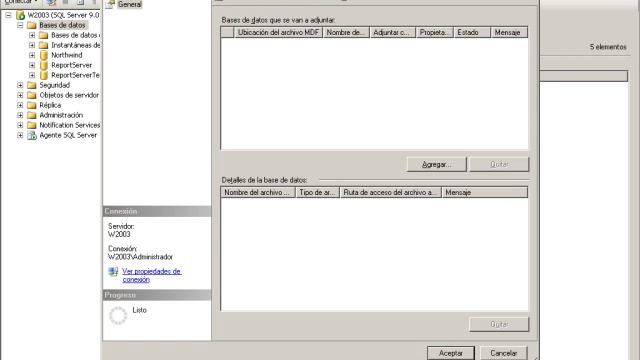Open the Conectar dropdown in Object Explorer
Screen dimensions: 640x360
[x=21, y=2]
